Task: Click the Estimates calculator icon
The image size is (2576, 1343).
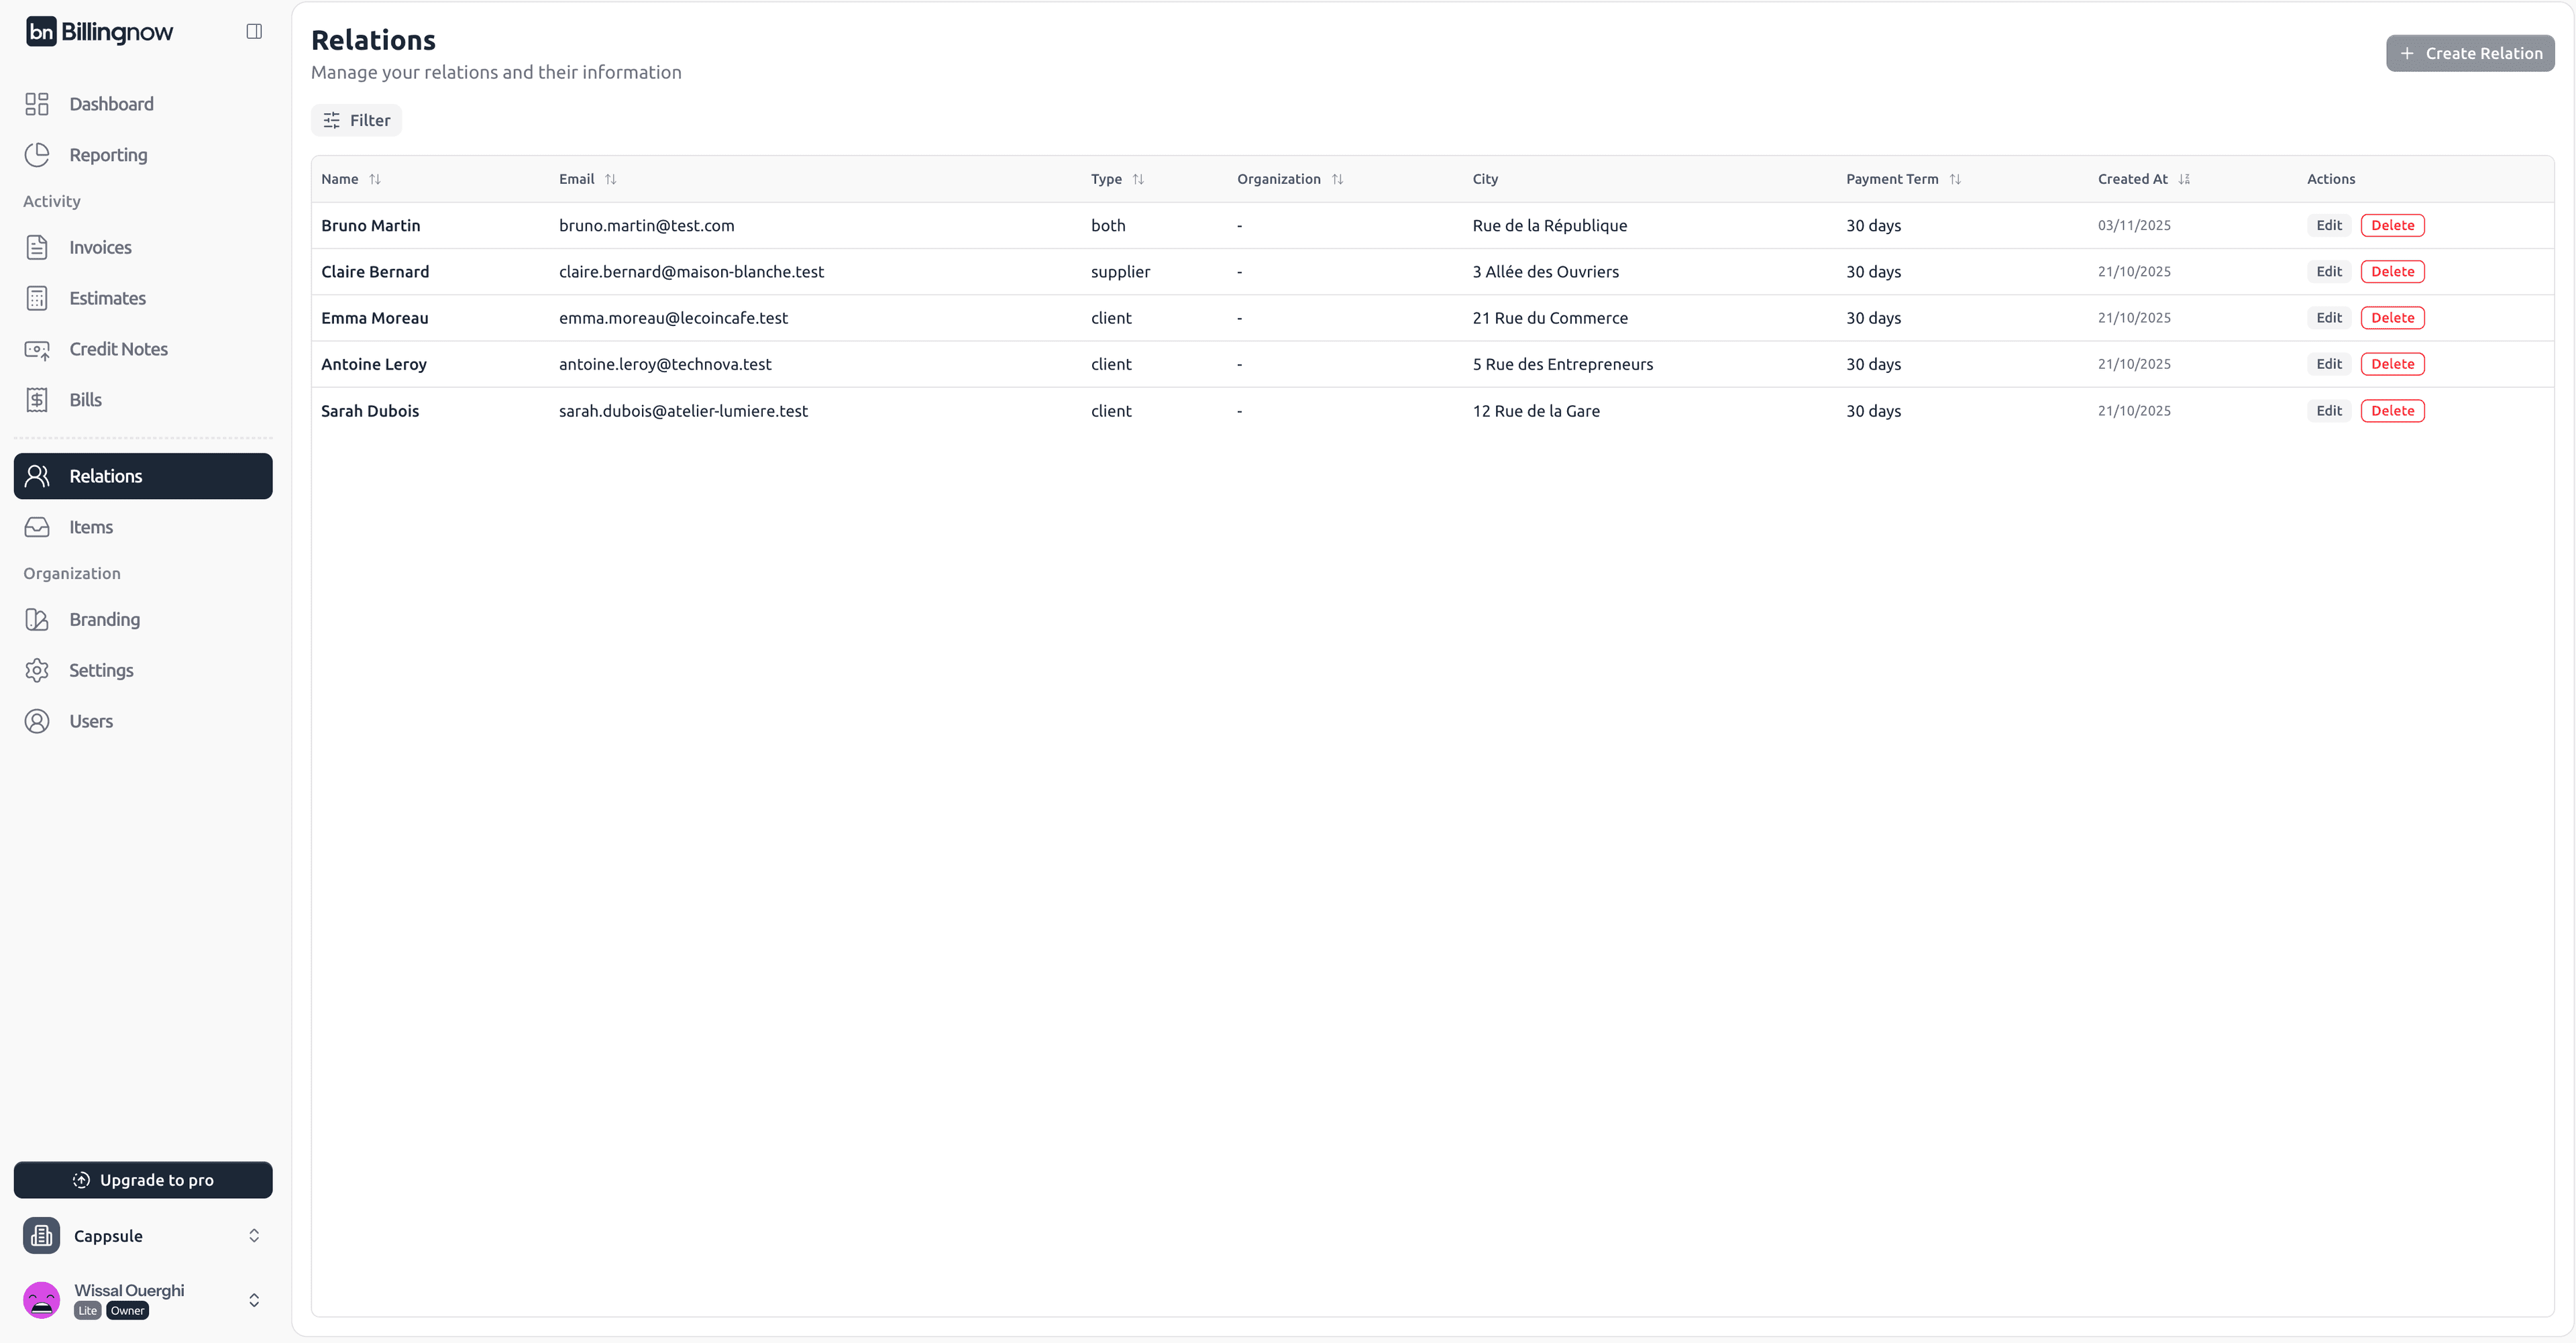Action: point(37,298)
